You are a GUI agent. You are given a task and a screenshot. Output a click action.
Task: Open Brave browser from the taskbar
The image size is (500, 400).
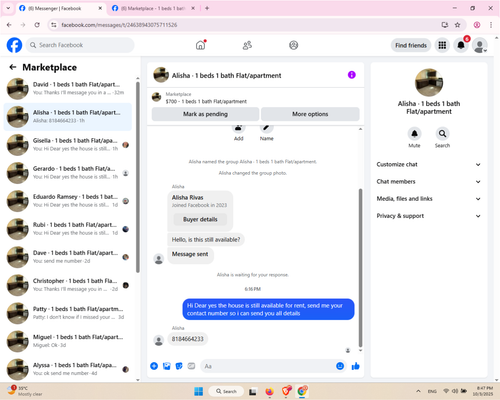[286, 391]
